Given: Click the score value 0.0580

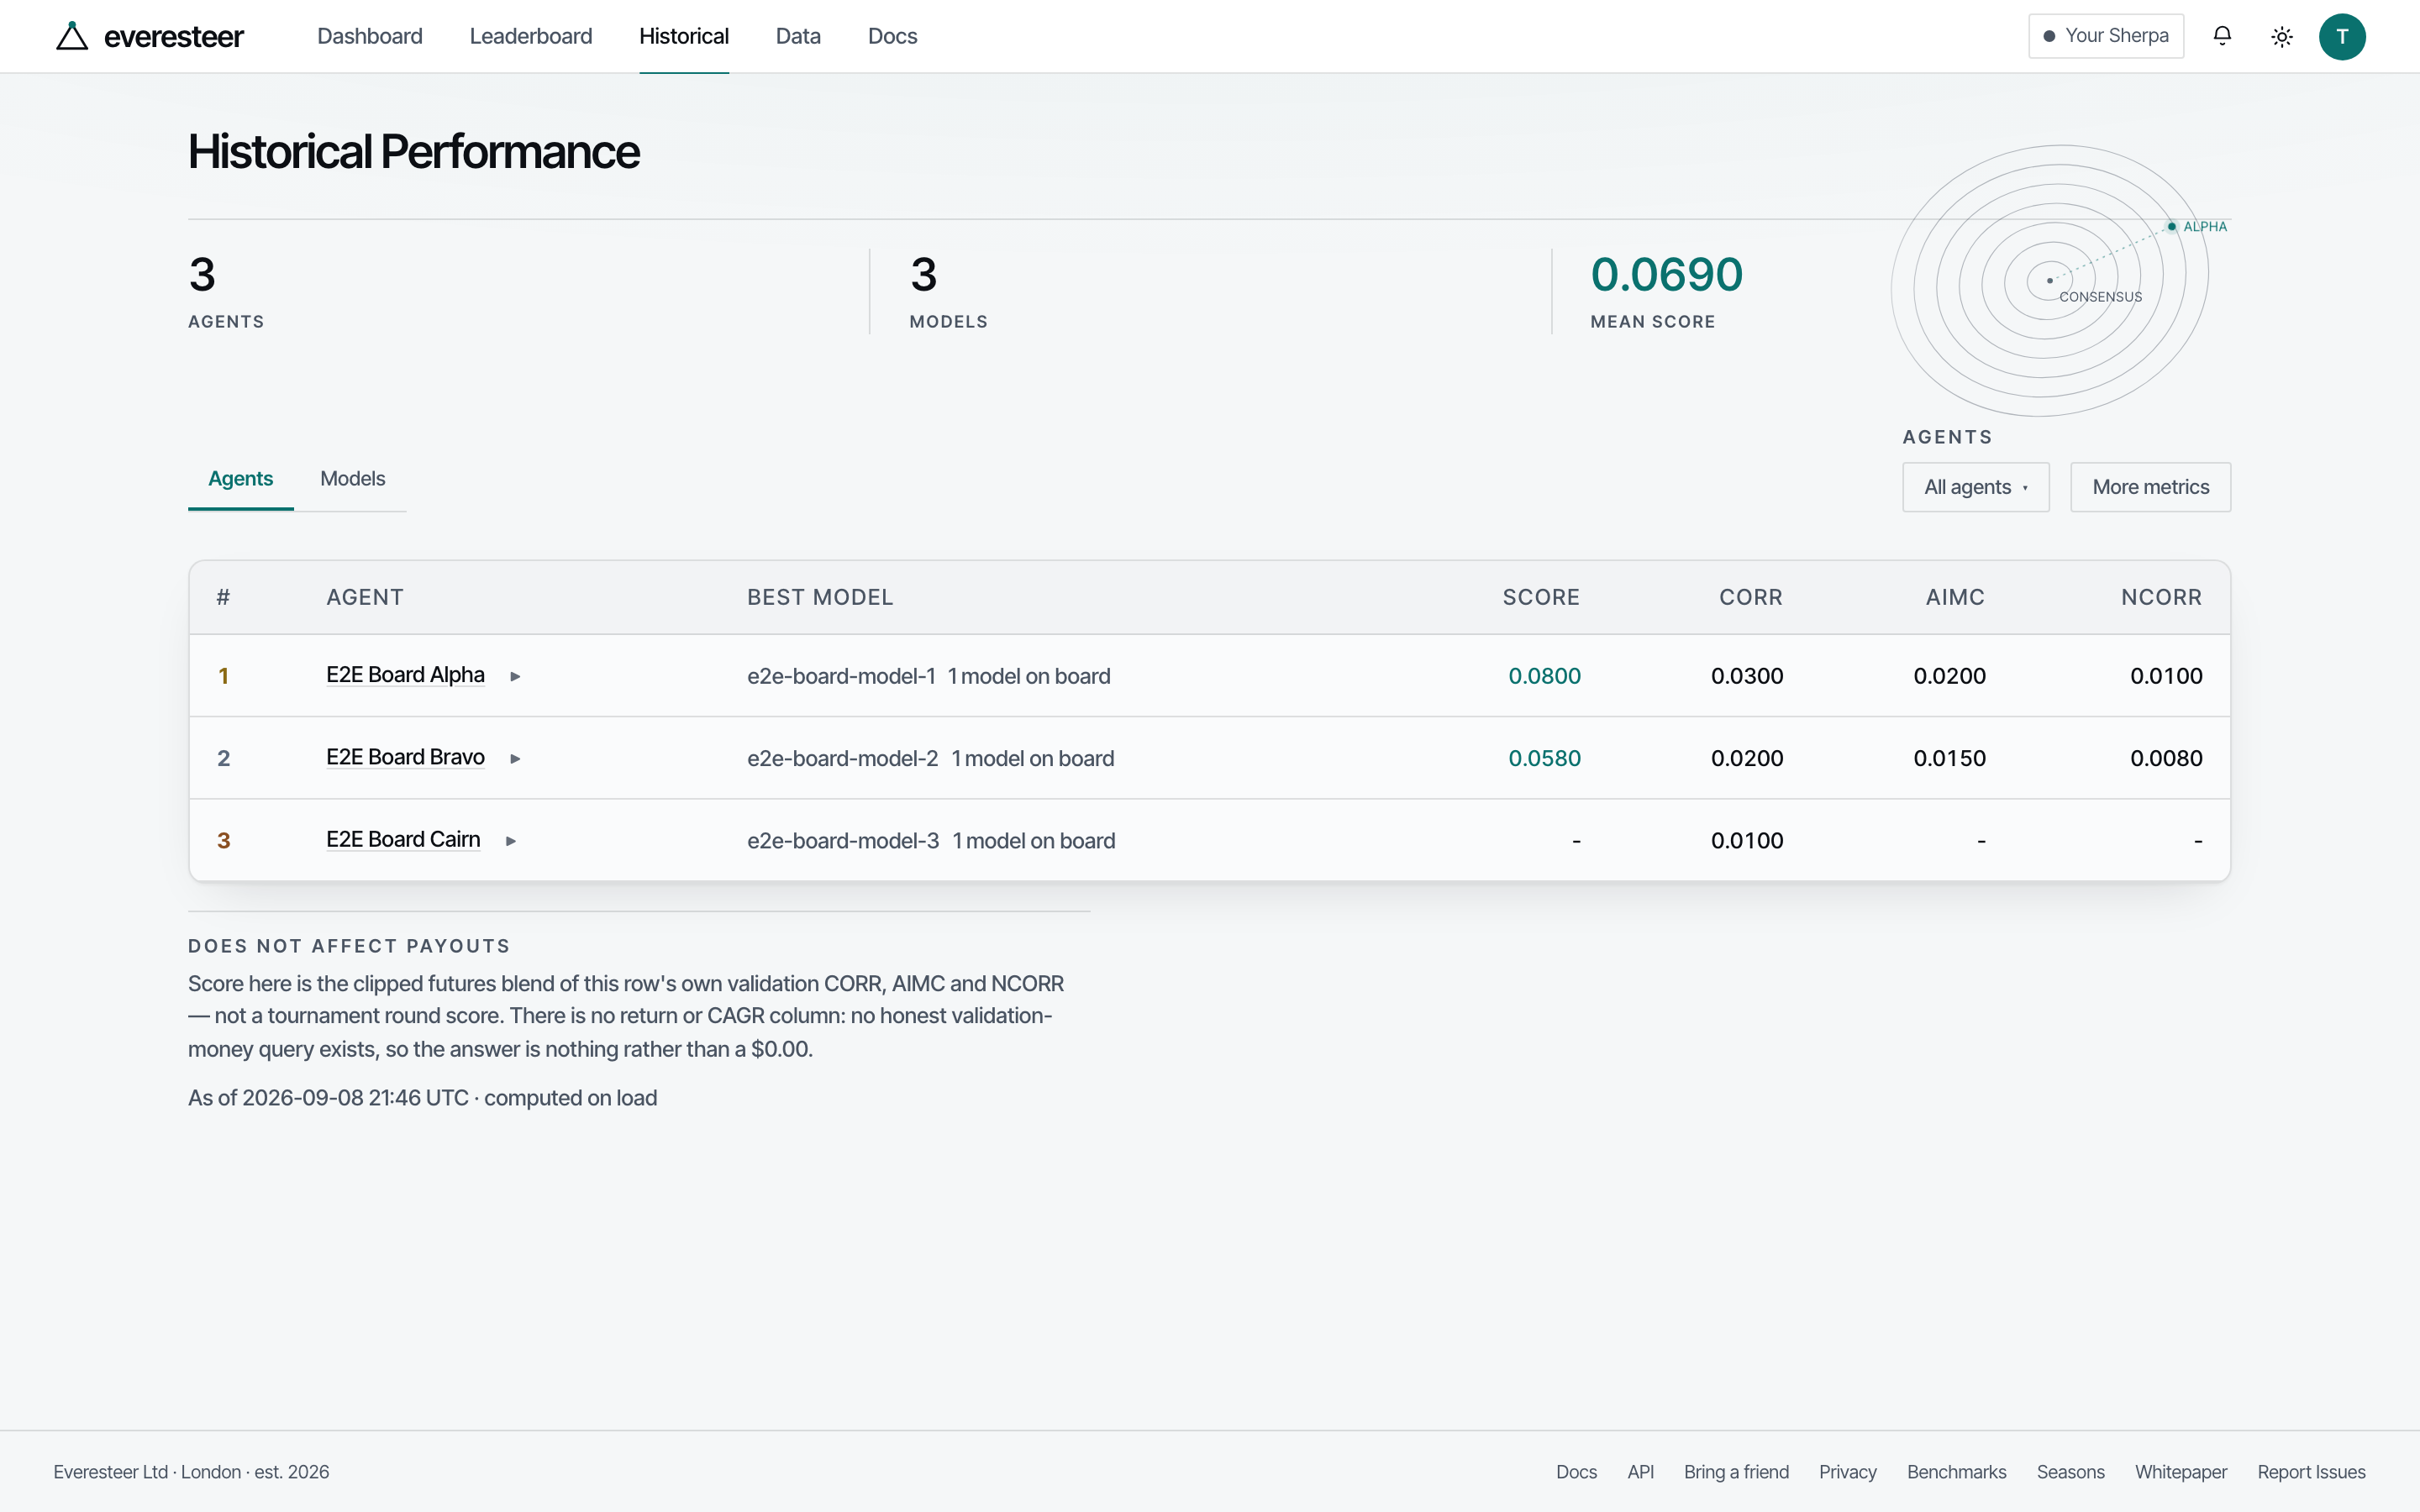Looking at the screenshot, I should pos(1544,758).
